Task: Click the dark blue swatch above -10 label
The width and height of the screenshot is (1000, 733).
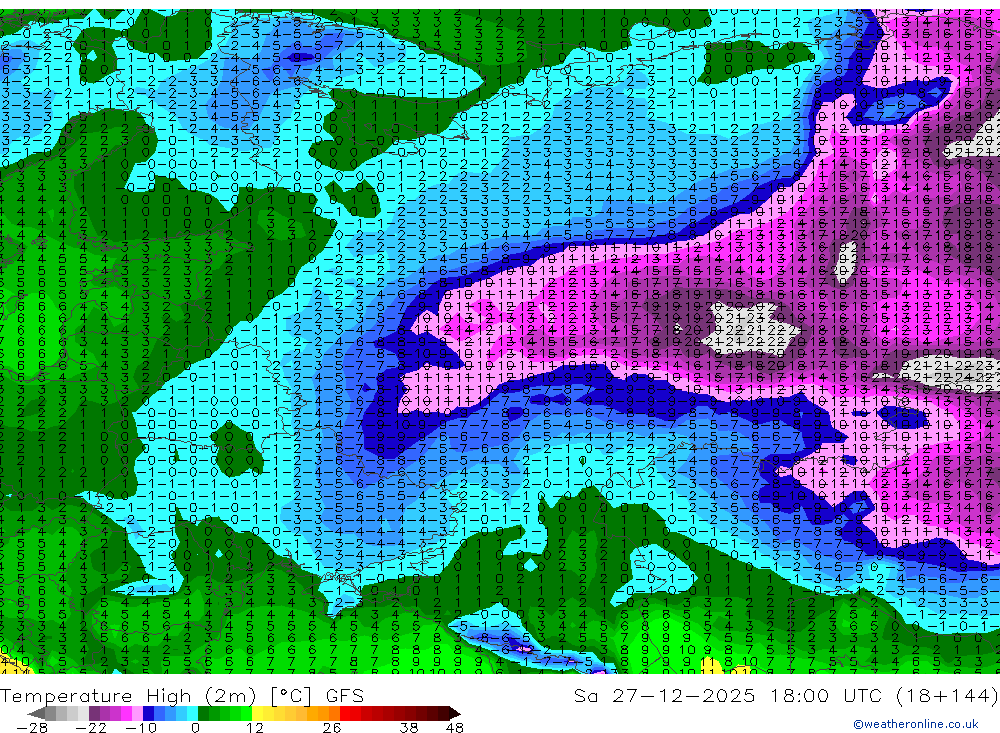Action: pos(148,713)
